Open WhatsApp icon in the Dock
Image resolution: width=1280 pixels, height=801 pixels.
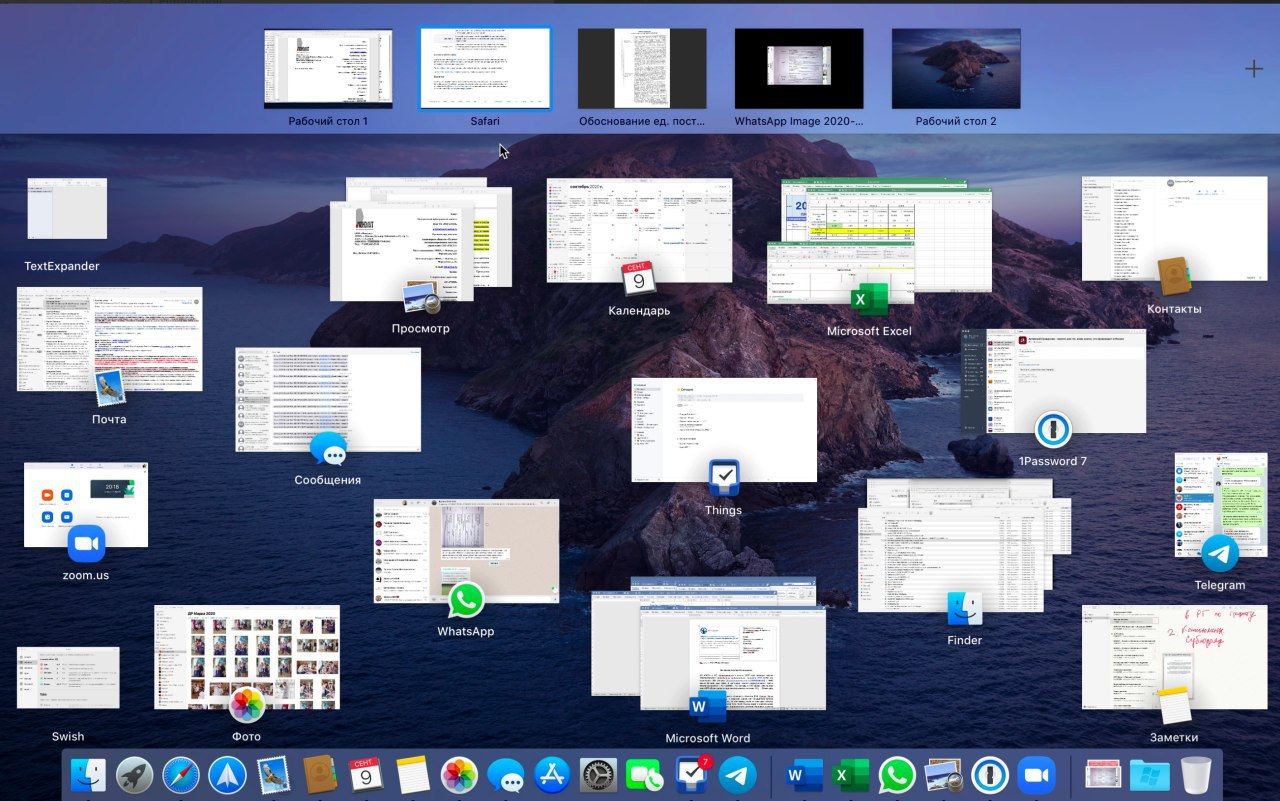click(897, 775)
